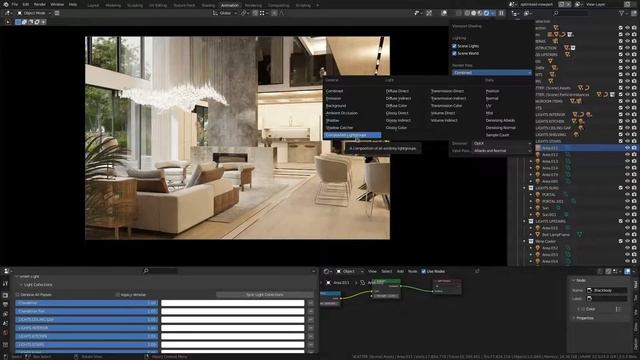Select Composited Lightgroups render pass

(x=352, y=135)
